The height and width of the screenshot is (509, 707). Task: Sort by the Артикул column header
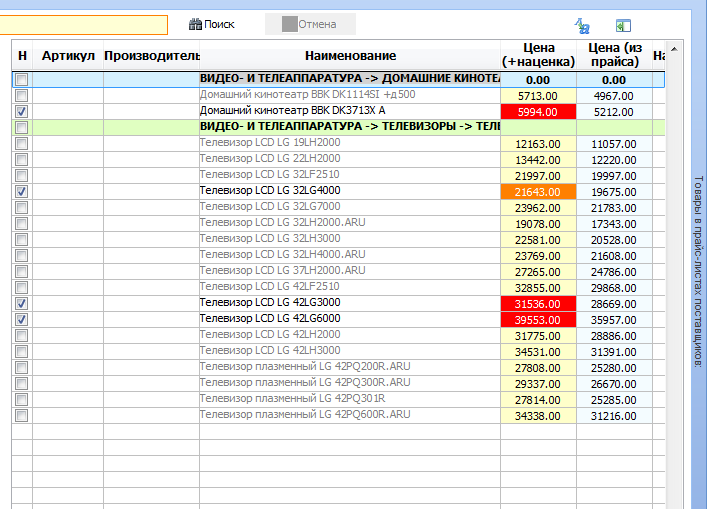pos(68,56)
